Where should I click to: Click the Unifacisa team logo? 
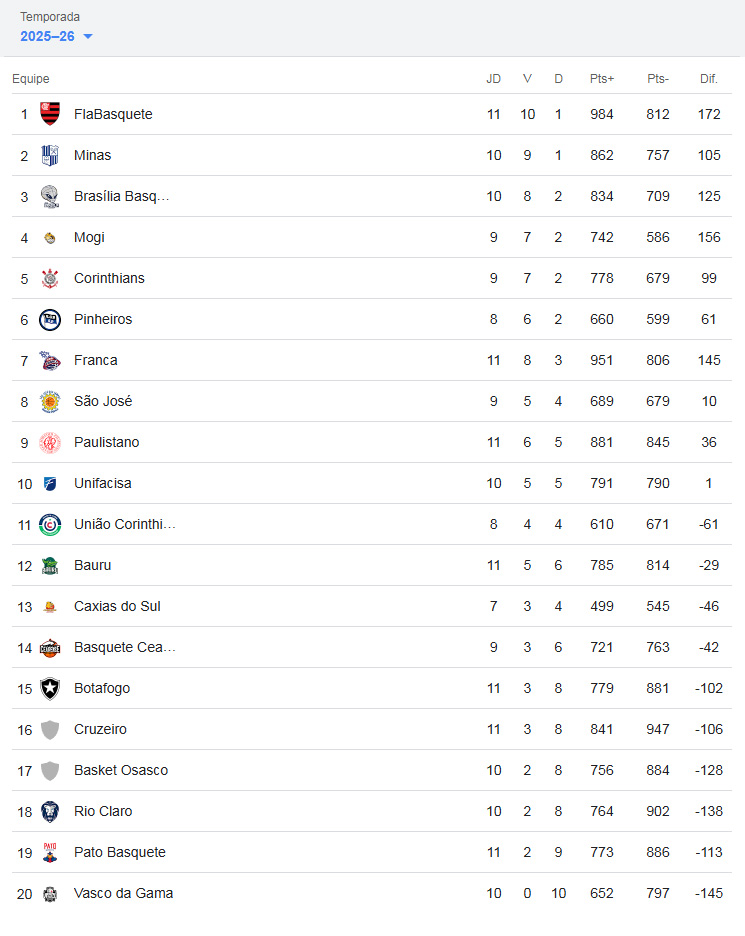point(50,483)
